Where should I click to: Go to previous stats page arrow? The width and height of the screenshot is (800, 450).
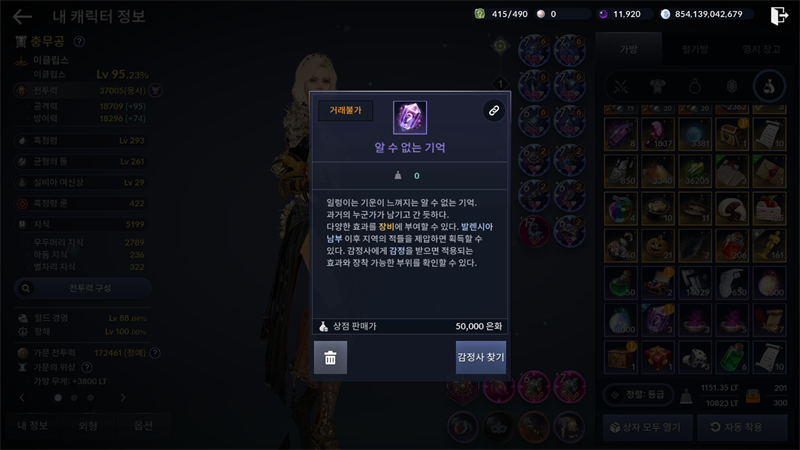coord(22,397)
